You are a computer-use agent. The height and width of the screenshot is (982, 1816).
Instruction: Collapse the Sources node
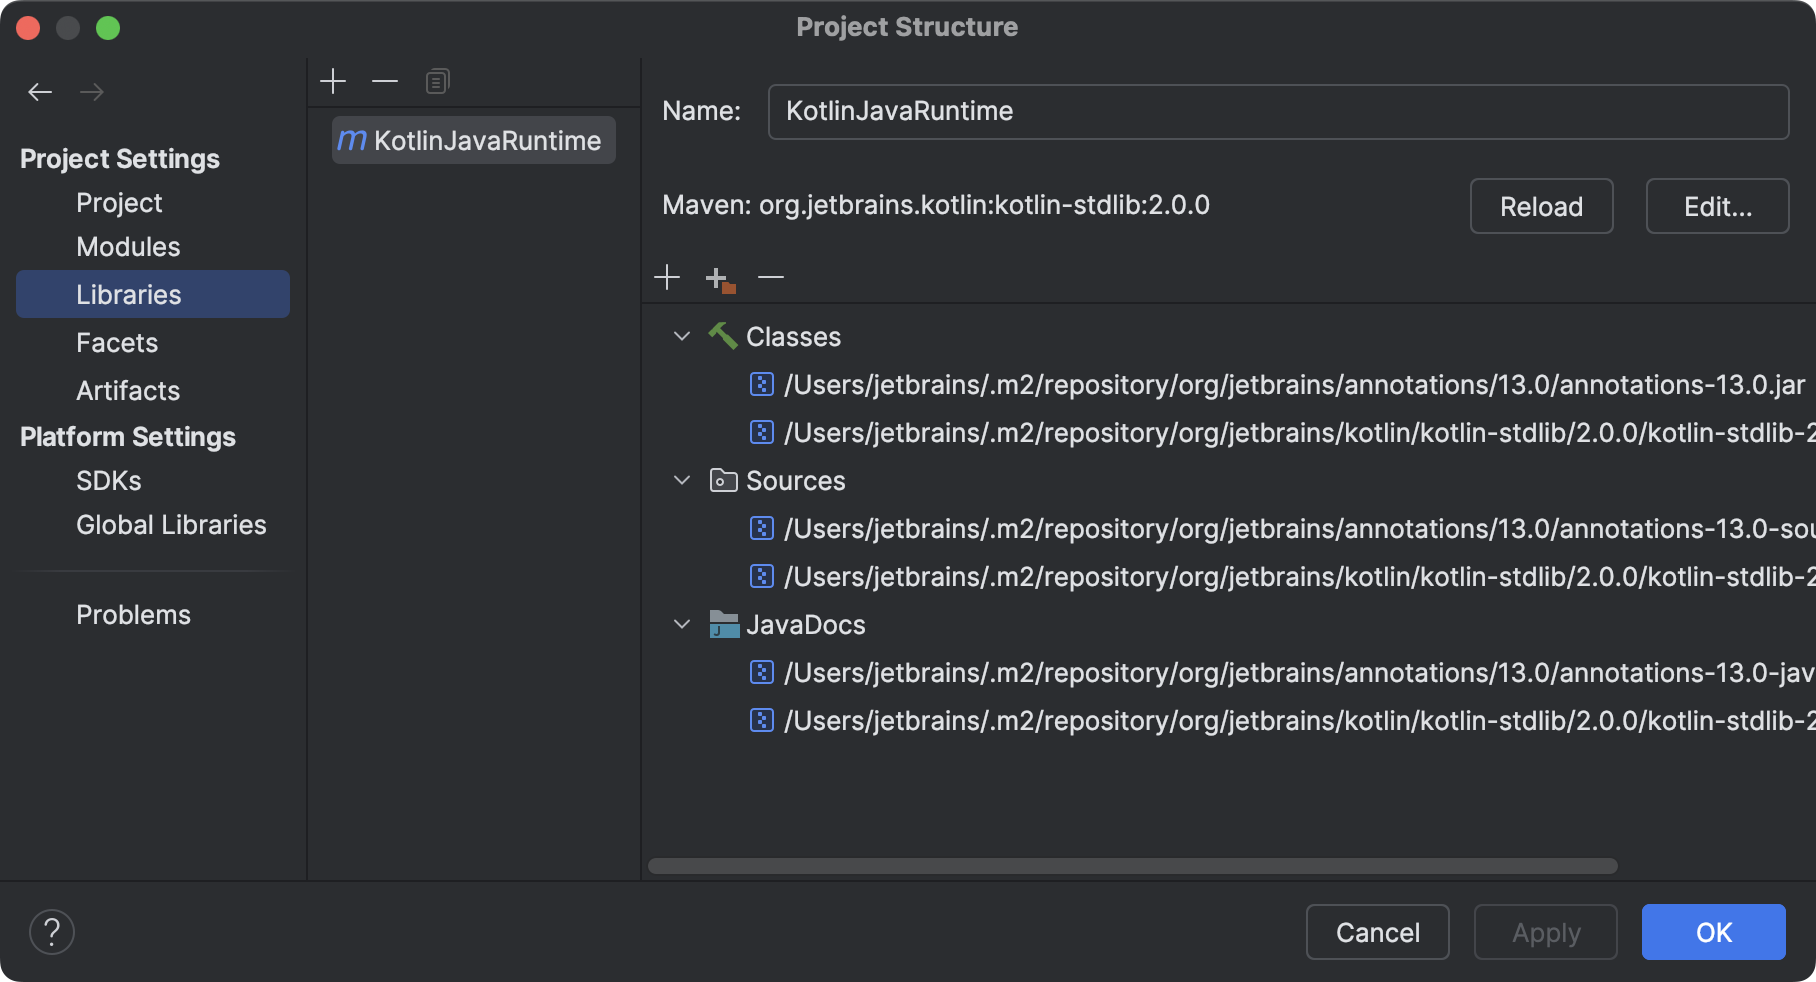[x=682, y=480]
